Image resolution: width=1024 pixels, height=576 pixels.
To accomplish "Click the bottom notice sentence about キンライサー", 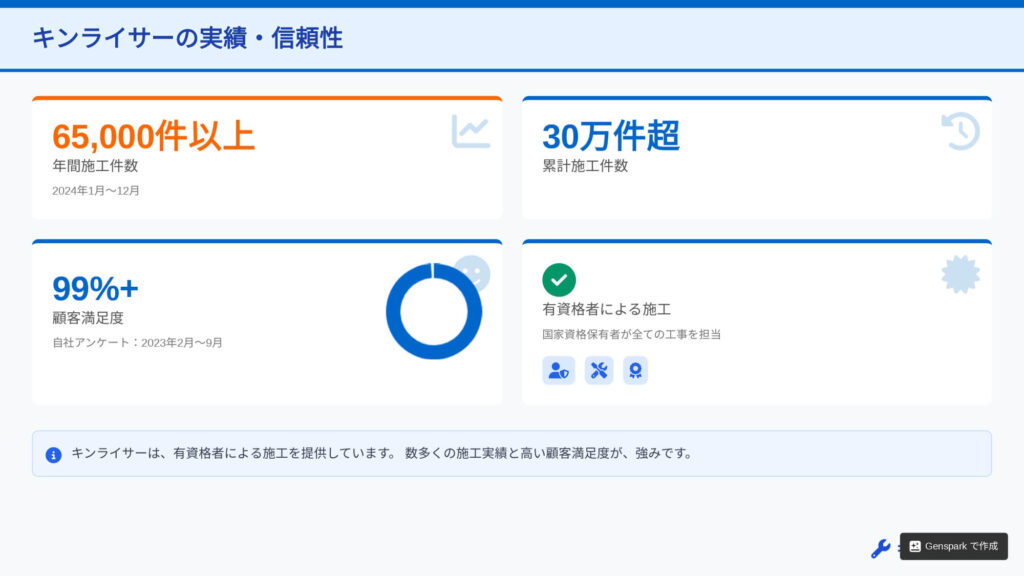I will (x=383, y=453).
